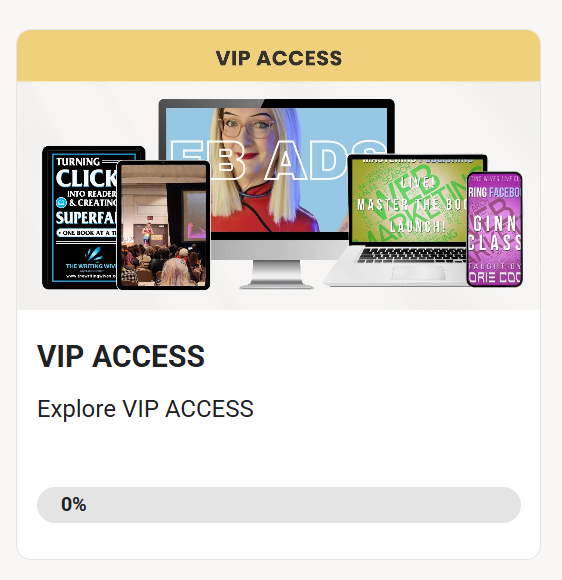Click the speaker on stage in photo
Image resolution: width=562 pixels, height=580 pixels.
147,234
